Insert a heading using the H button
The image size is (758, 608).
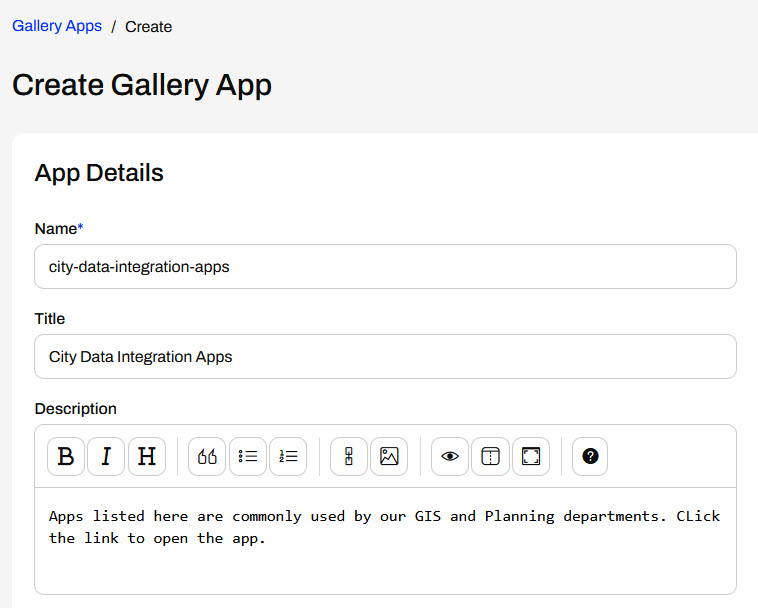coord(146,457)
